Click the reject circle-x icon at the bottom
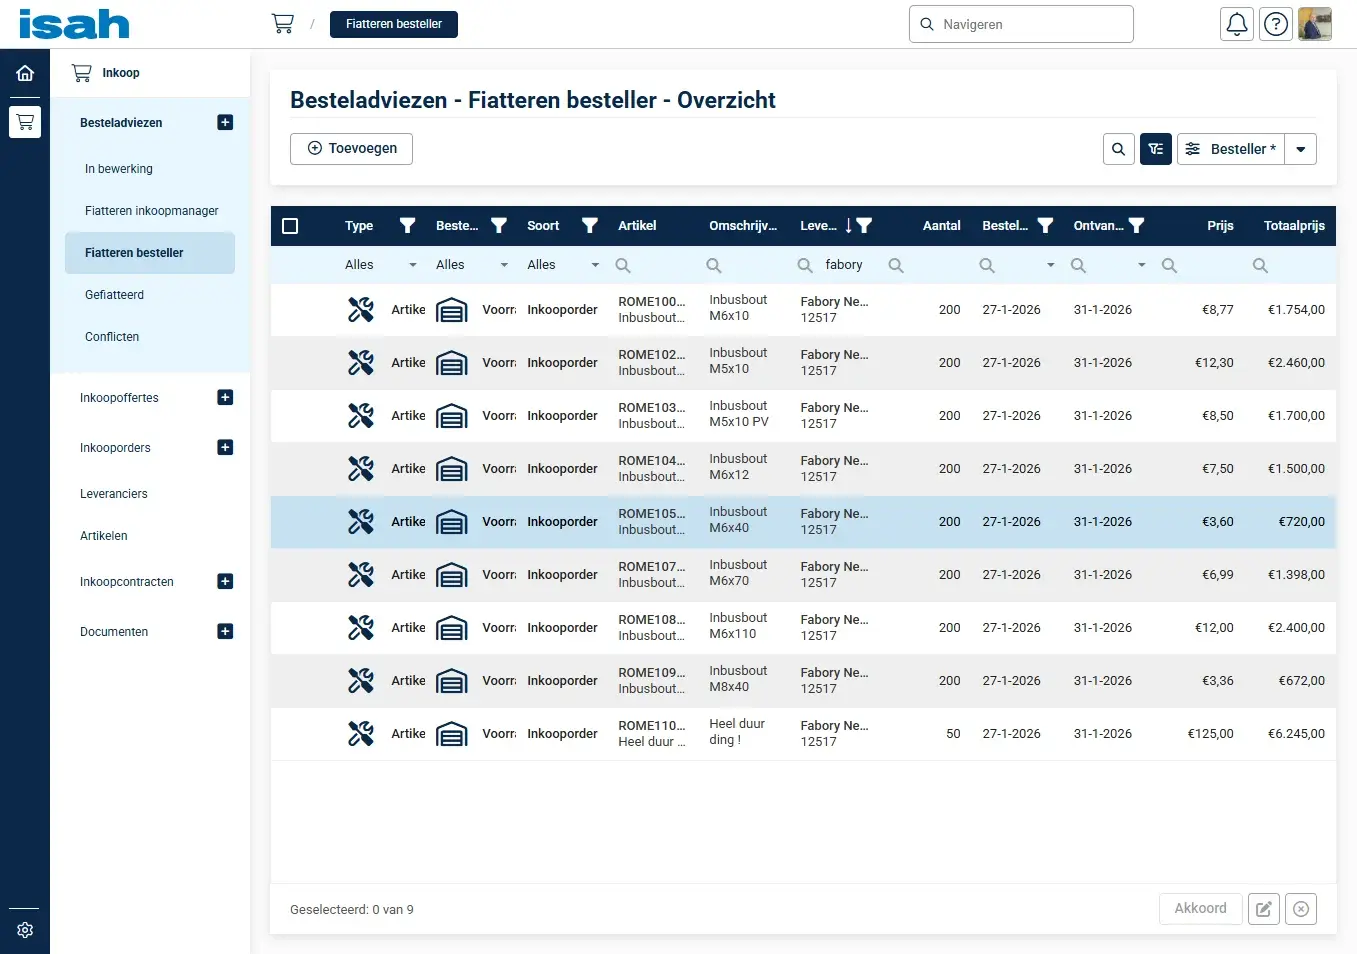 [1301, 909]
